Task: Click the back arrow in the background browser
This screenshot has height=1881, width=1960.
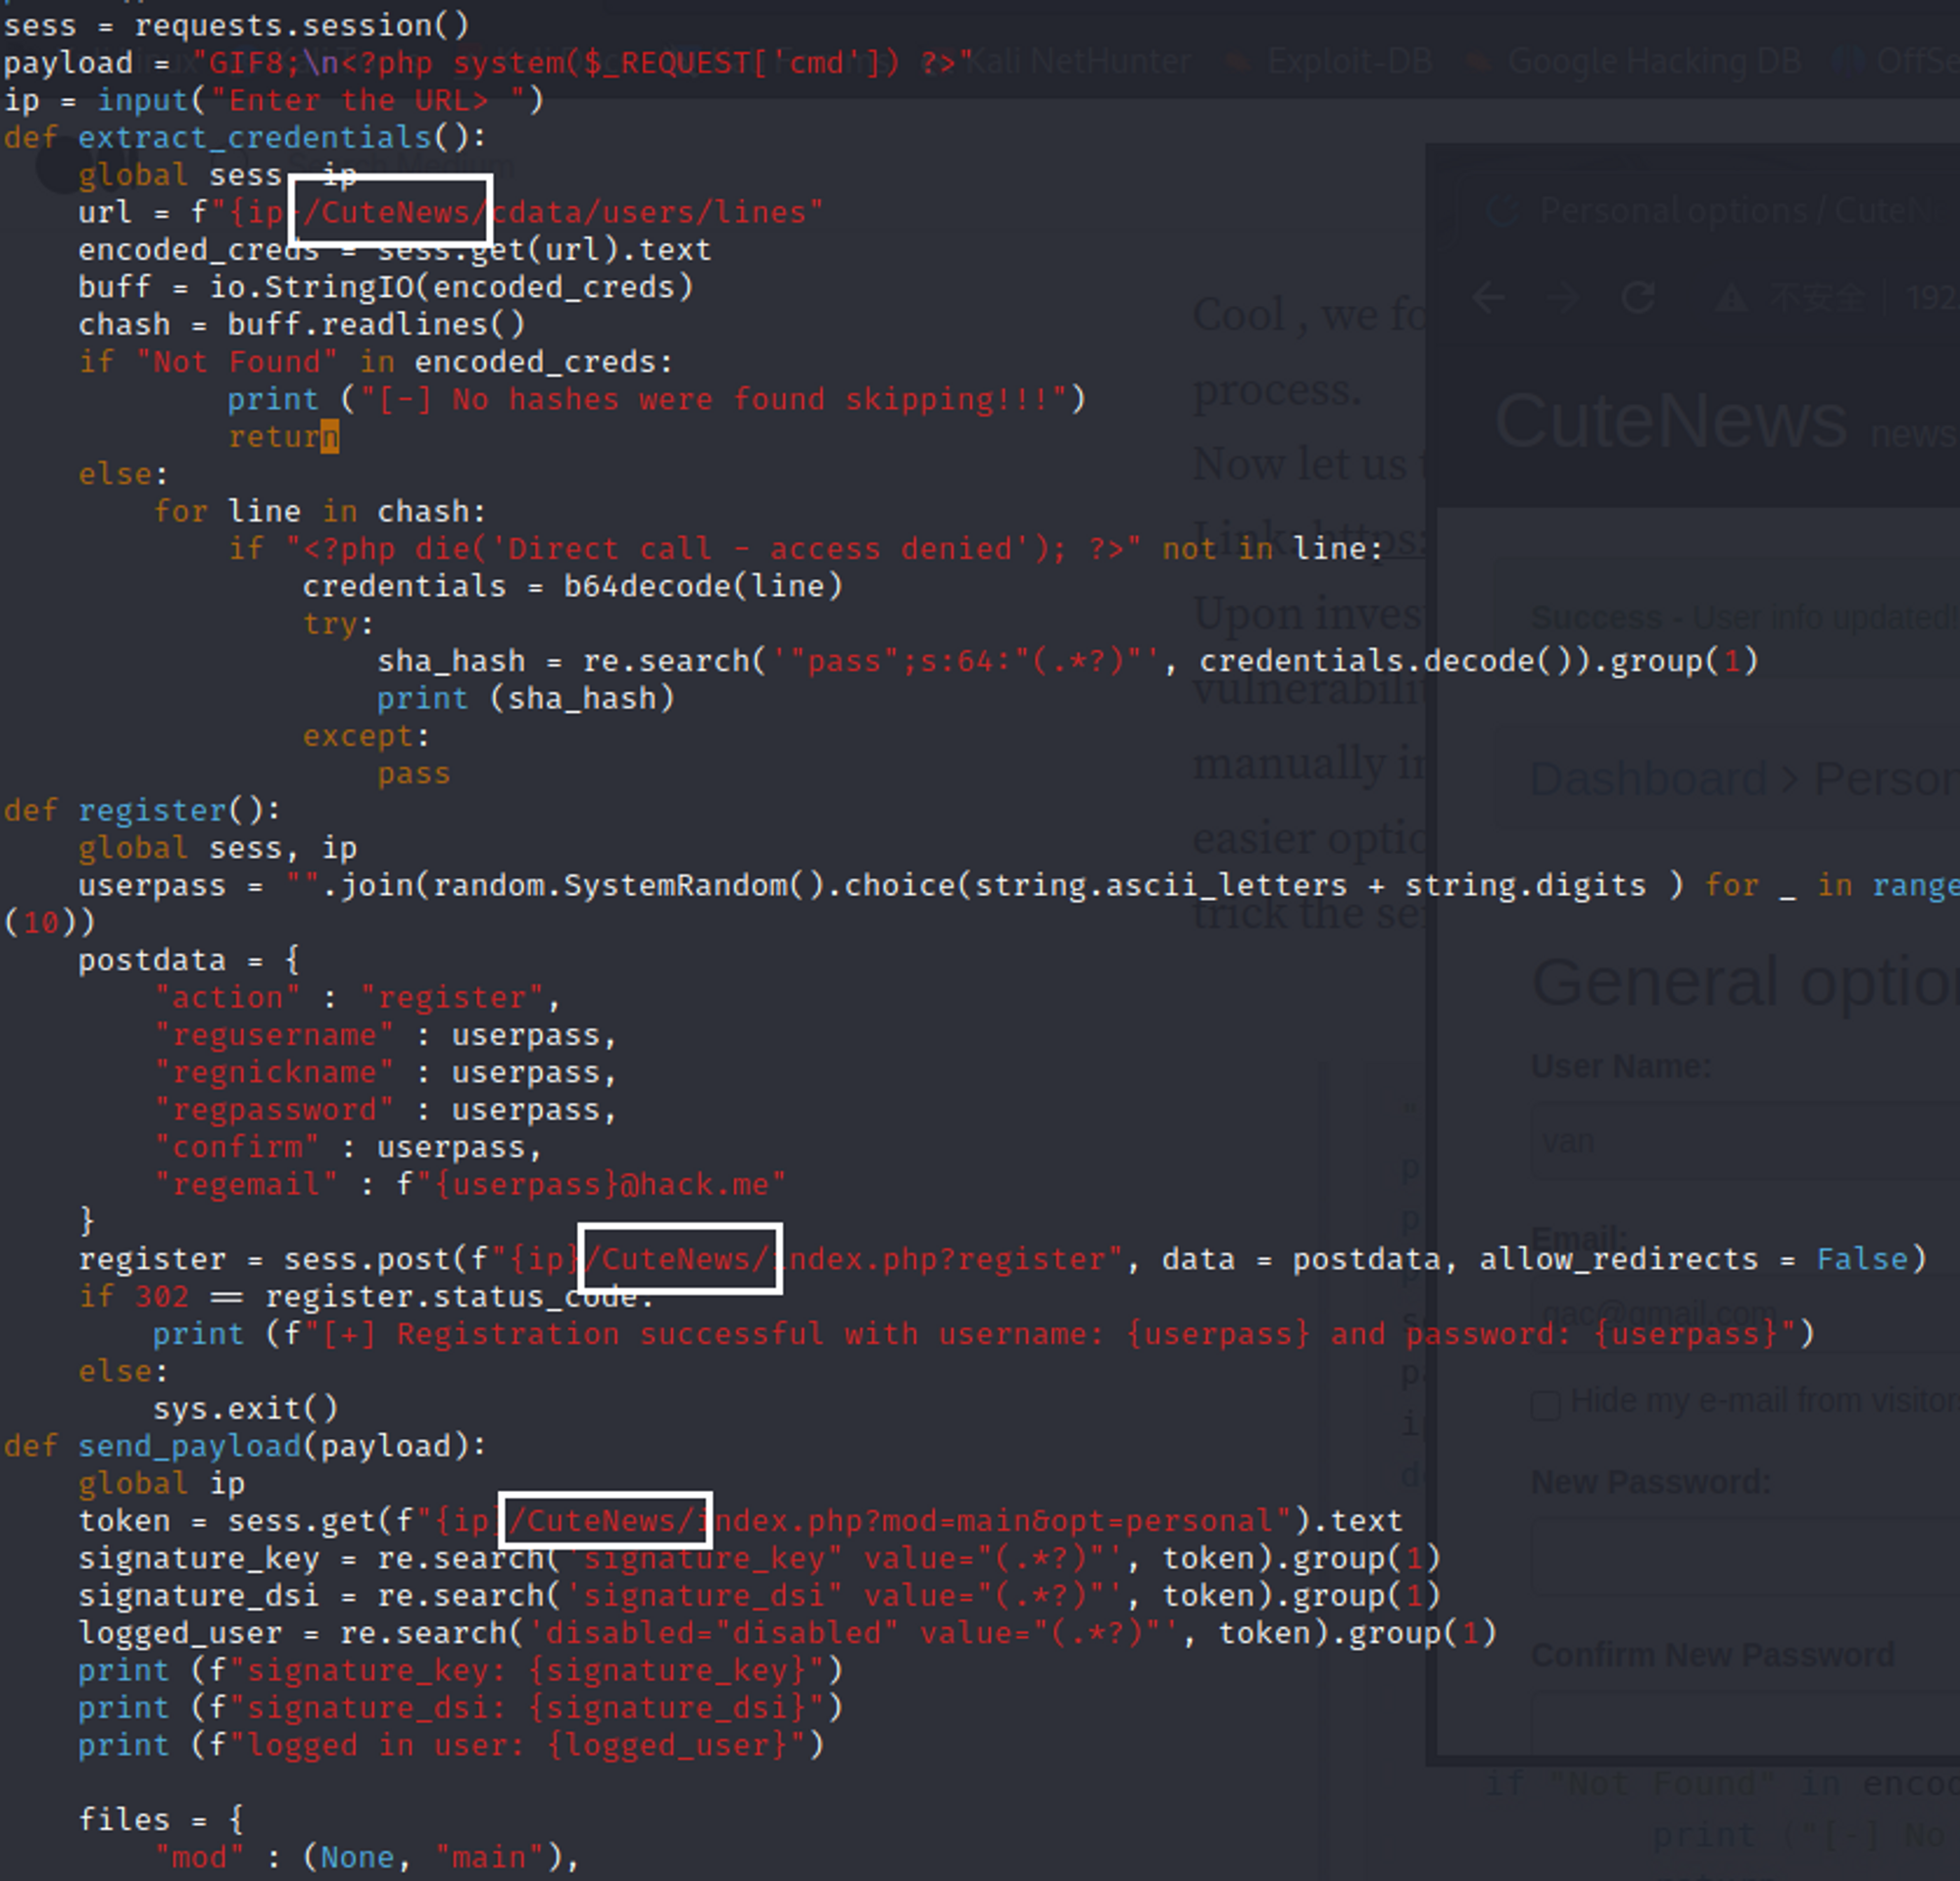Action: (1489, 297)
